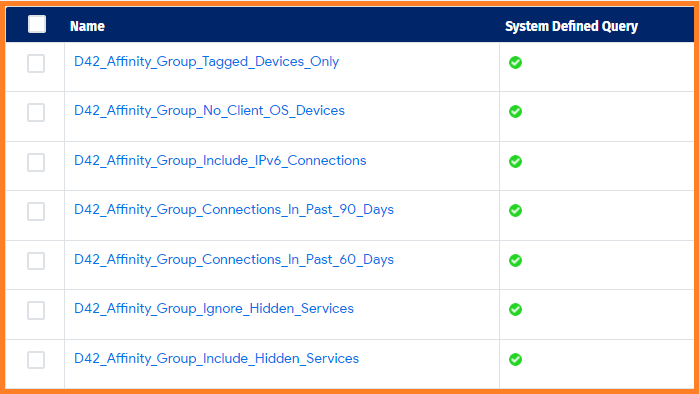Tick the Include_IPv6_Connections row checkbox

click(x=36, y=162)
